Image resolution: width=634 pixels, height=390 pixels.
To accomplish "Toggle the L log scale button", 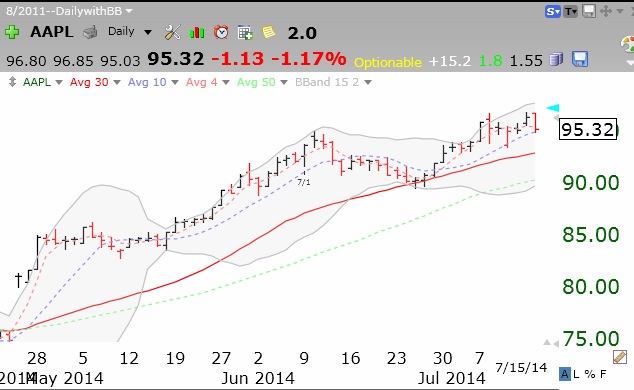I will [x=576, y=375].
